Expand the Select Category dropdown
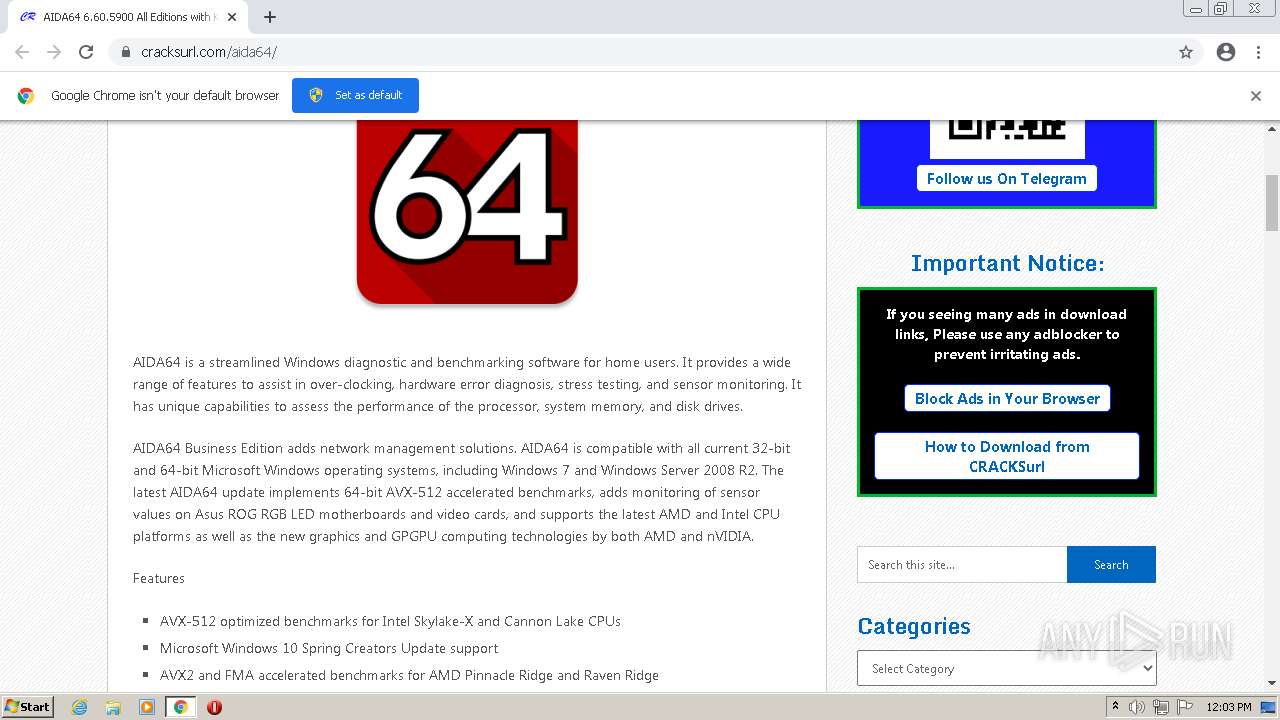This screenshot has height=720, width=1280. pos(1007,668)
